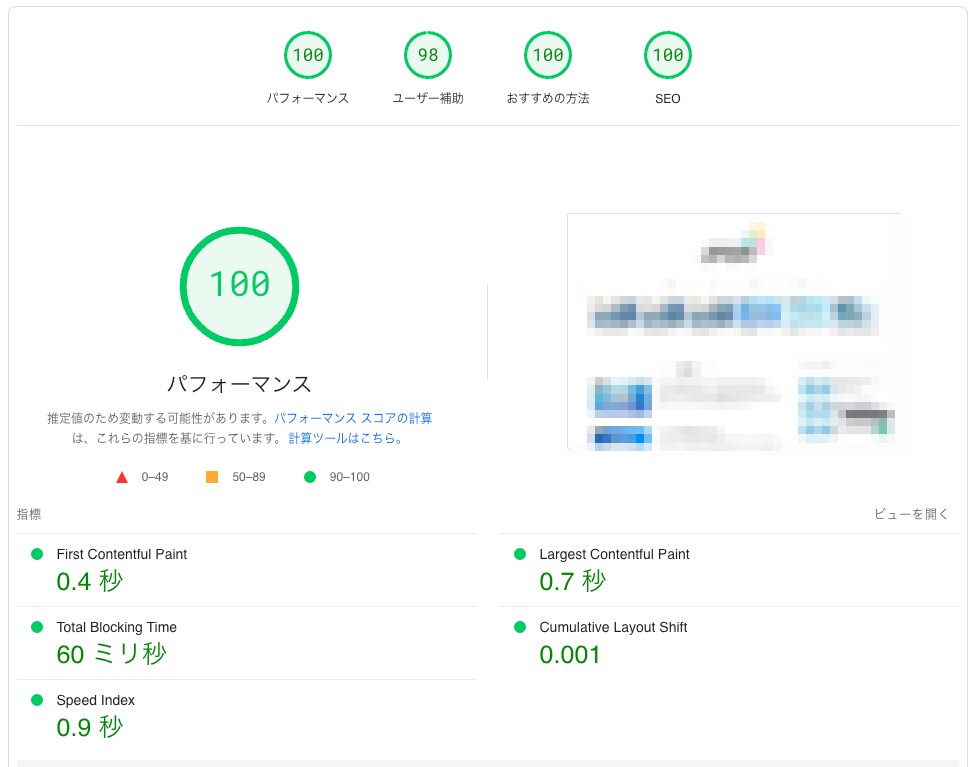
Task: Click the SEO category label
Action: pyautogui.click(x=667, y=99)
